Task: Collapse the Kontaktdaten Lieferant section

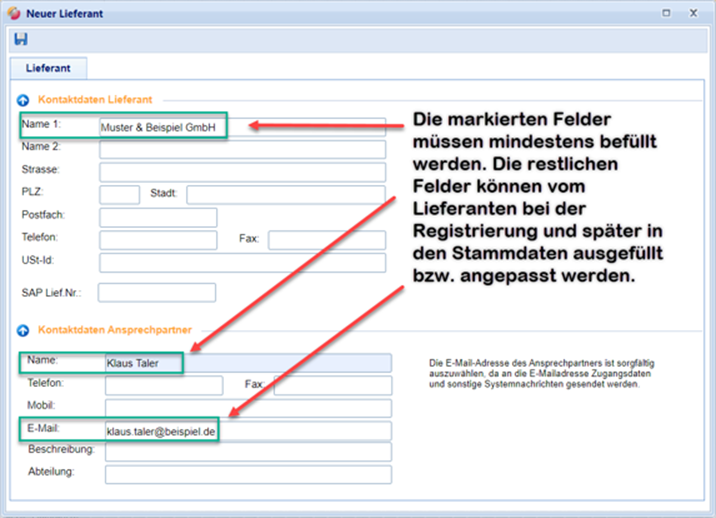Action: pyautogui.click(x=23, y=100)
